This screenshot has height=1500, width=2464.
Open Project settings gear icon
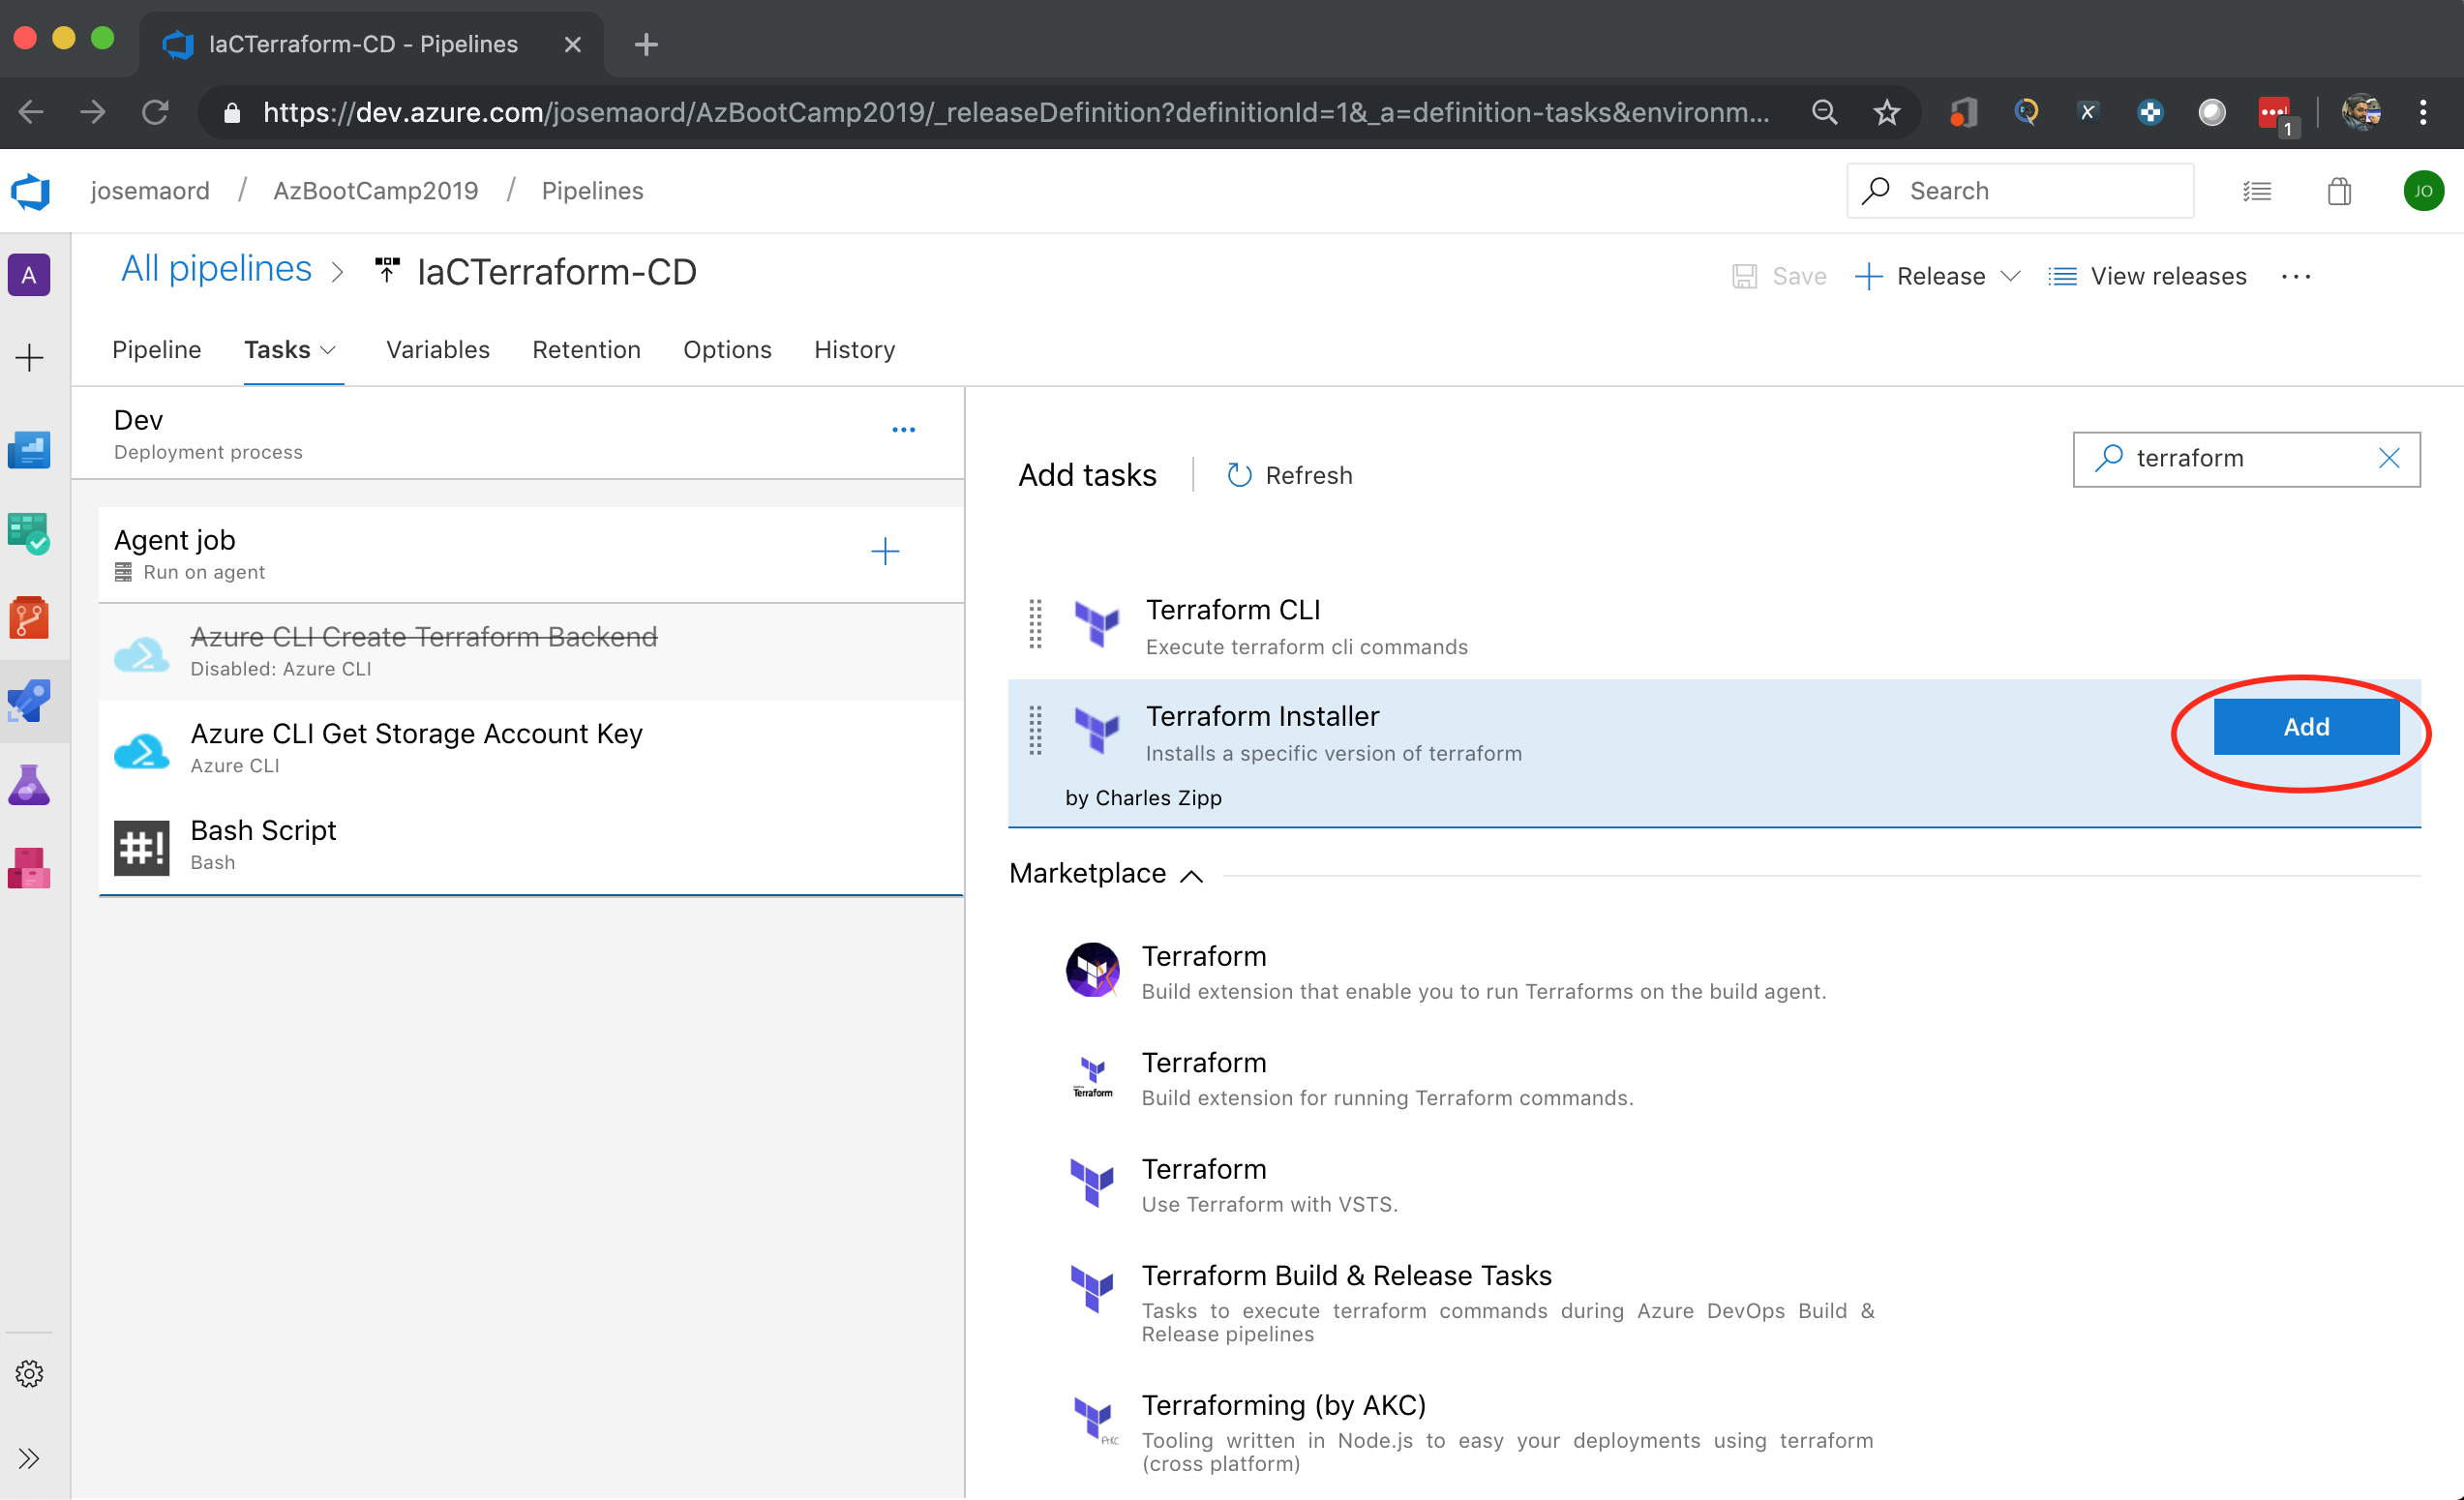(29, 1374)
